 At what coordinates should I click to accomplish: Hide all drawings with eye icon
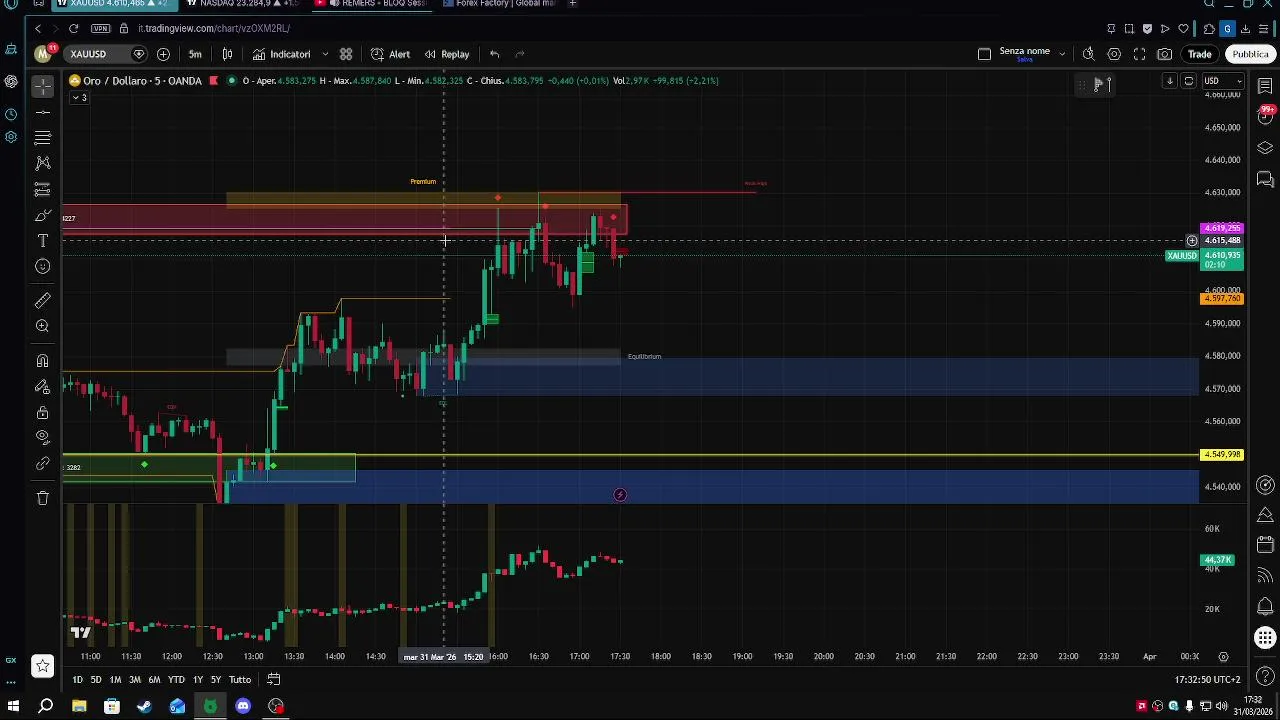[42, 437]
